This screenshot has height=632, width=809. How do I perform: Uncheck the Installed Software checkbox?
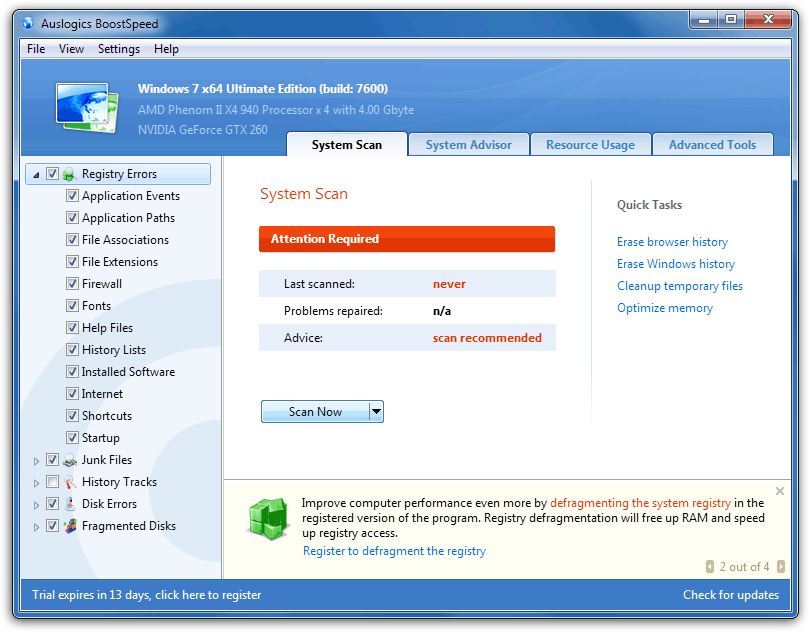(72, 372)
